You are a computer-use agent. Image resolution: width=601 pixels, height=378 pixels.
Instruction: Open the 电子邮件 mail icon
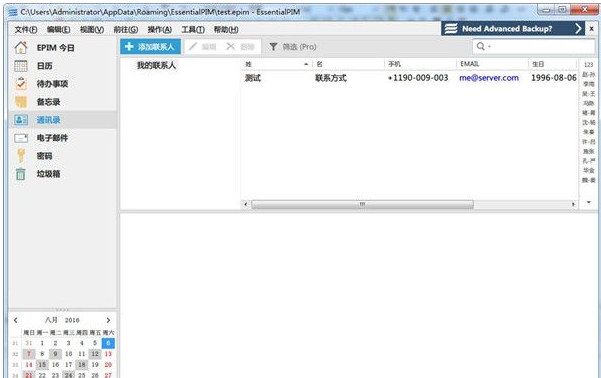point(21,138)
